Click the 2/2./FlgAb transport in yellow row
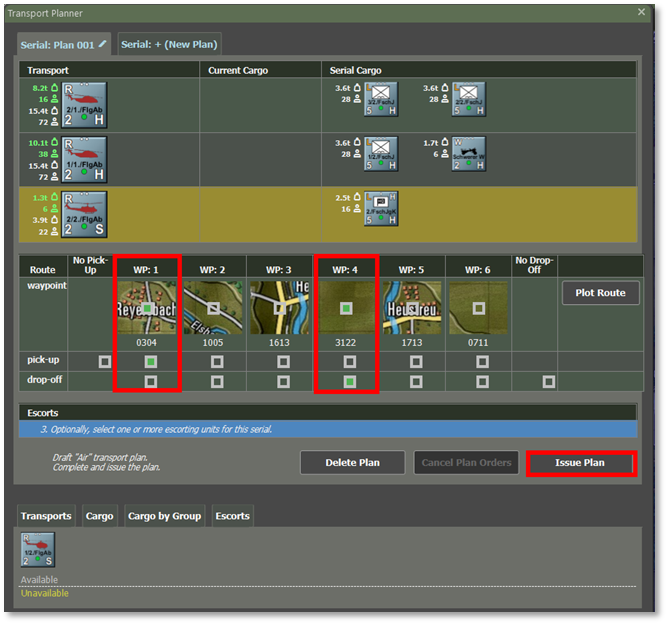 (x=84, y=214)
